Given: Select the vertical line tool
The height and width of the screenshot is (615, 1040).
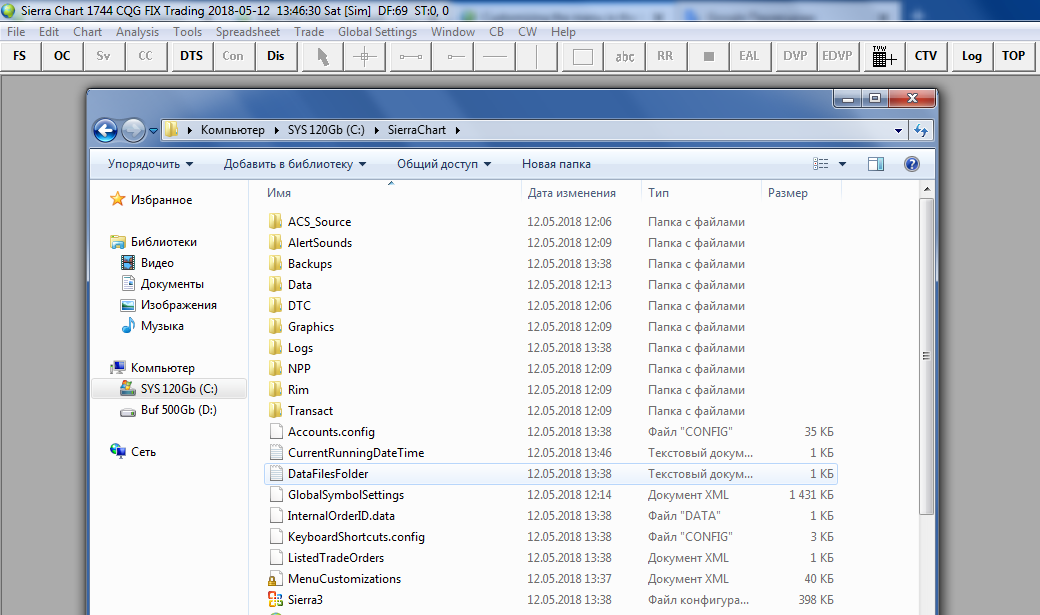Looking at the screenshot, I should 537,56.
